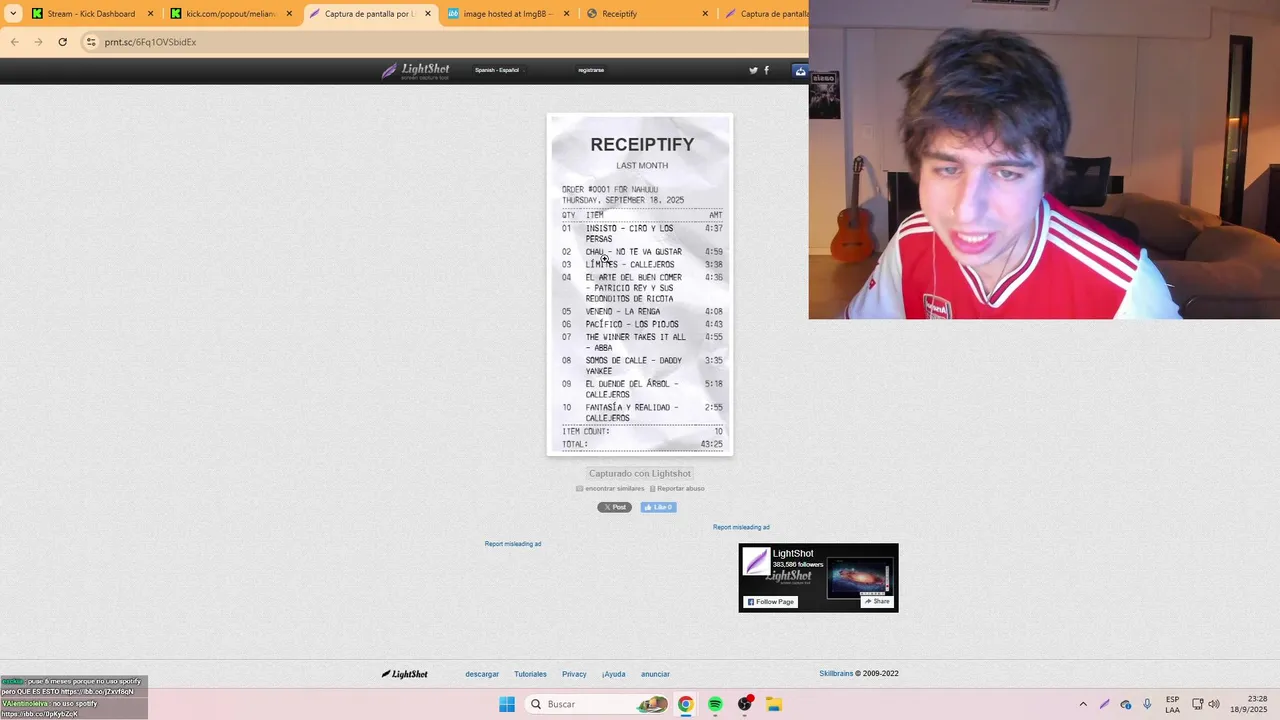Select the last Captura de pantalla tab

tap(765, 14)
